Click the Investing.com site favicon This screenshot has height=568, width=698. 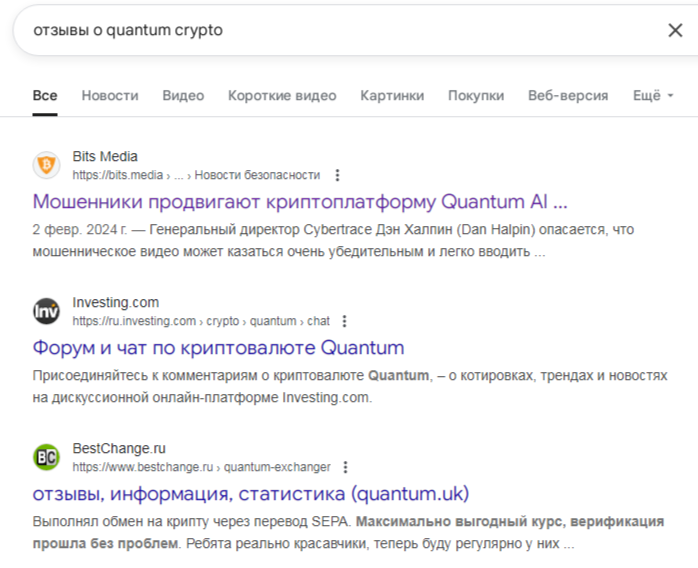[x=46, y=311]
